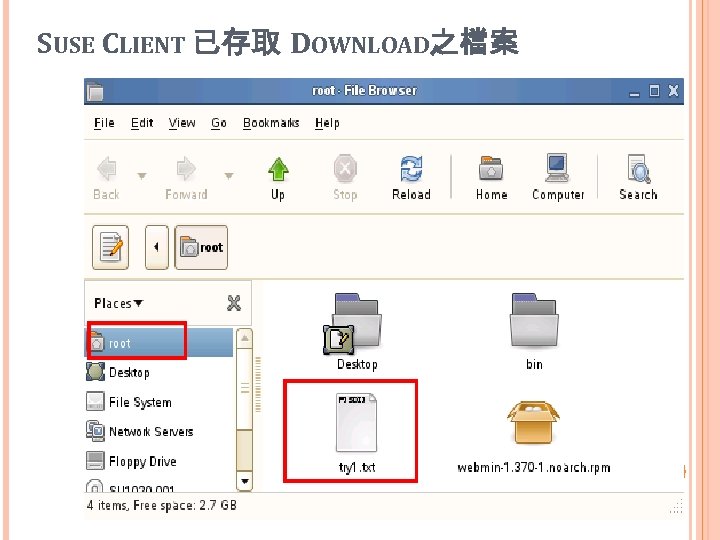Viewport: 720px width, 540px height.
Task: Open the Bookmarks menu
Action: click(271, 123)
